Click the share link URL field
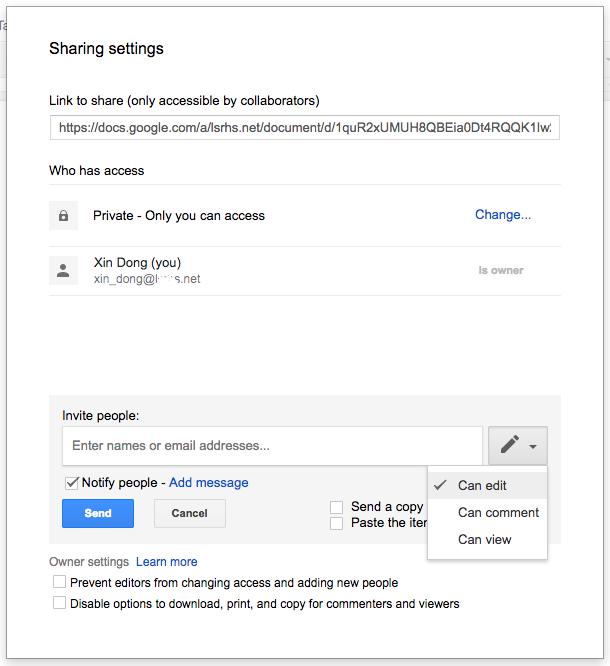Image resolution: width=610 pixels, height=666 pixels. pyautogui.click(x=304, y=128)
